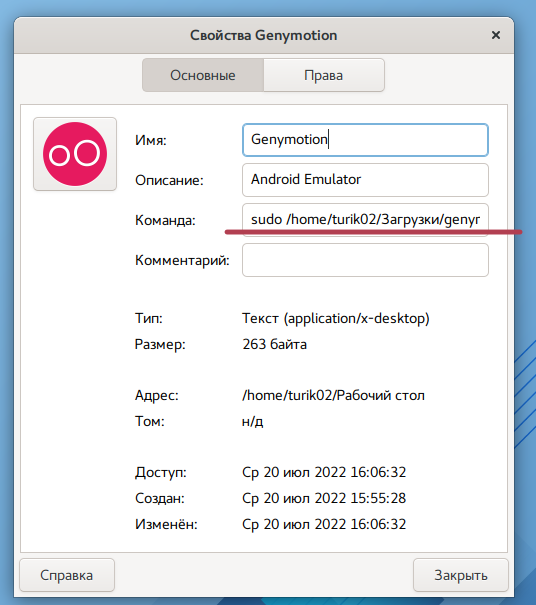Click the size value 263 байта
Screen dimensions: 536x605
[274, 344]
